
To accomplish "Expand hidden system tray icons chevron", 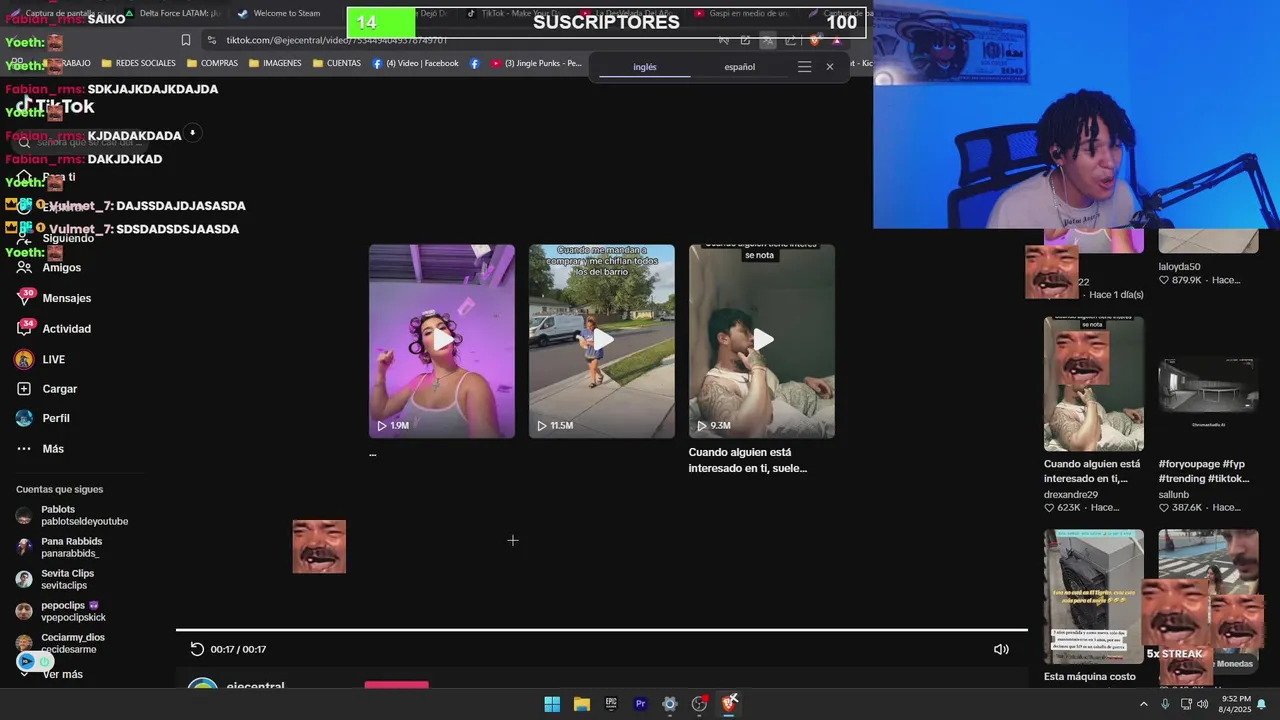I will pyautogui.click(x=1144, y=704).
